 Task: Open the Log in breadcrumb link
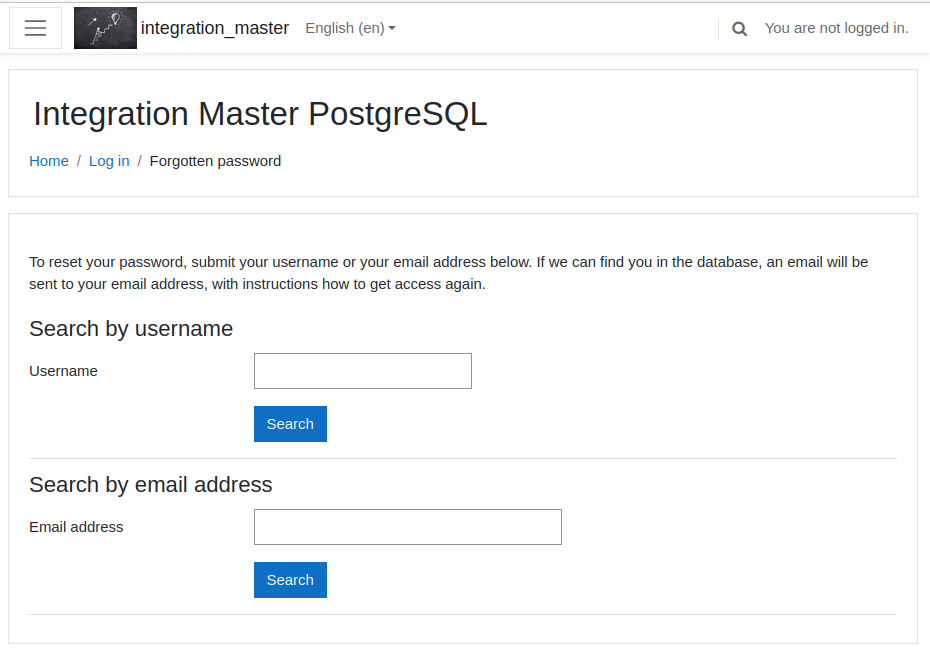pyautogui.click(x=109, y=161)
